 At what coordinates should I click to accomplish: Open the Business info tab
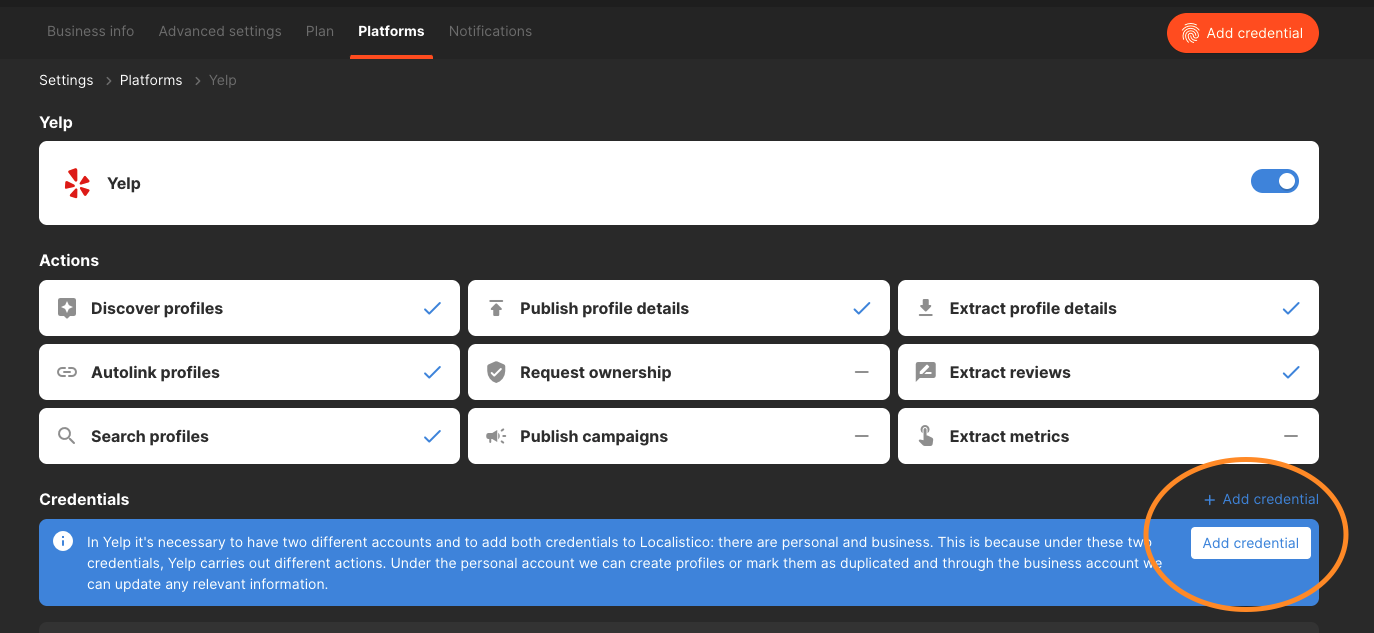(x=90, y=31)
